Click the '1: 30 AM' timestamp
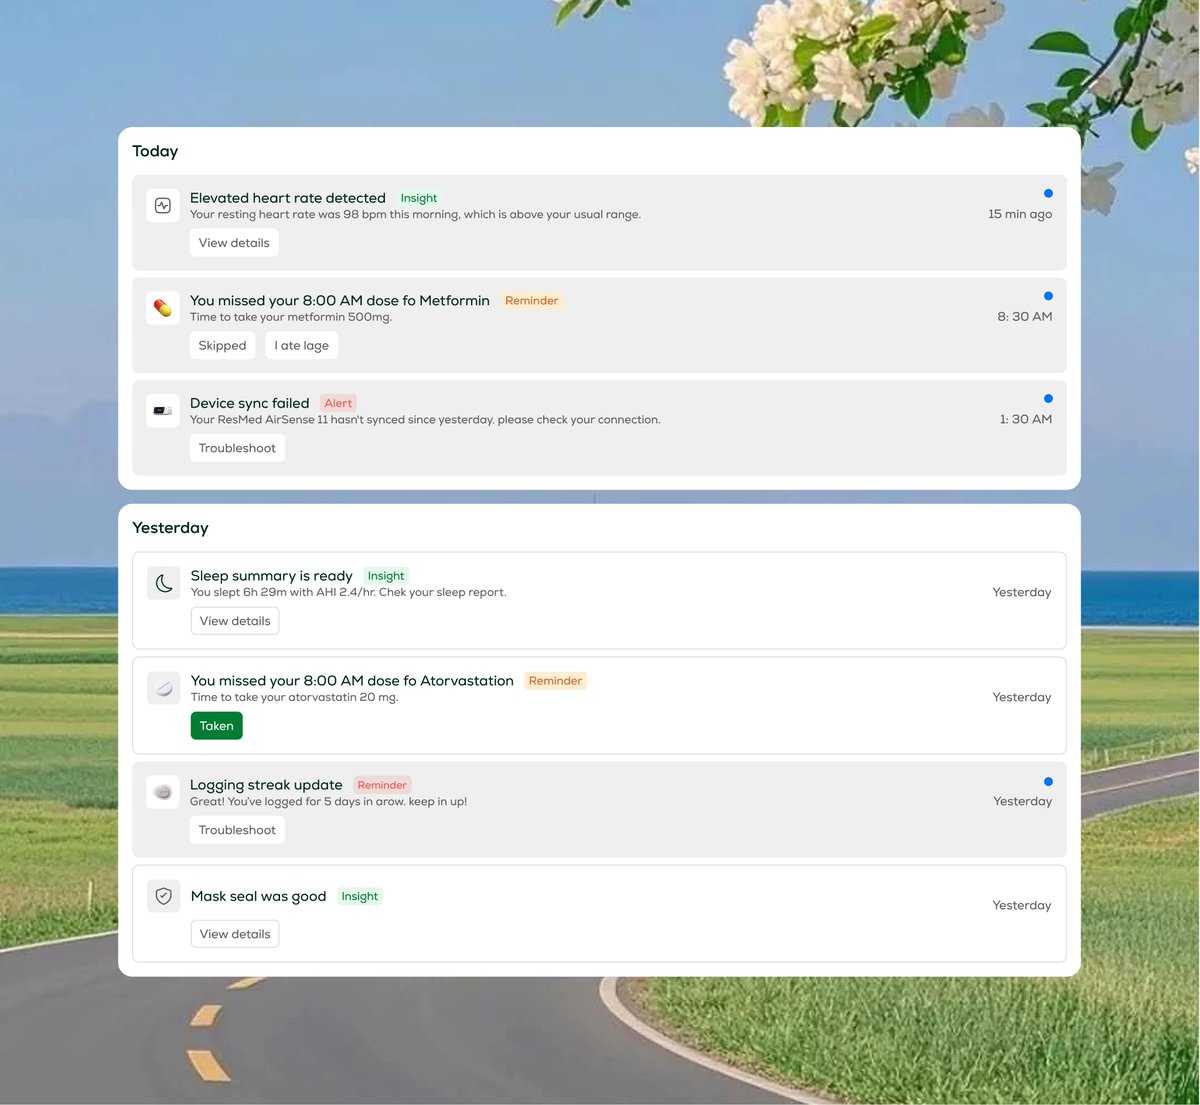The width and height of the screenshot is (1200, 1105). (x=1026, y=419)
